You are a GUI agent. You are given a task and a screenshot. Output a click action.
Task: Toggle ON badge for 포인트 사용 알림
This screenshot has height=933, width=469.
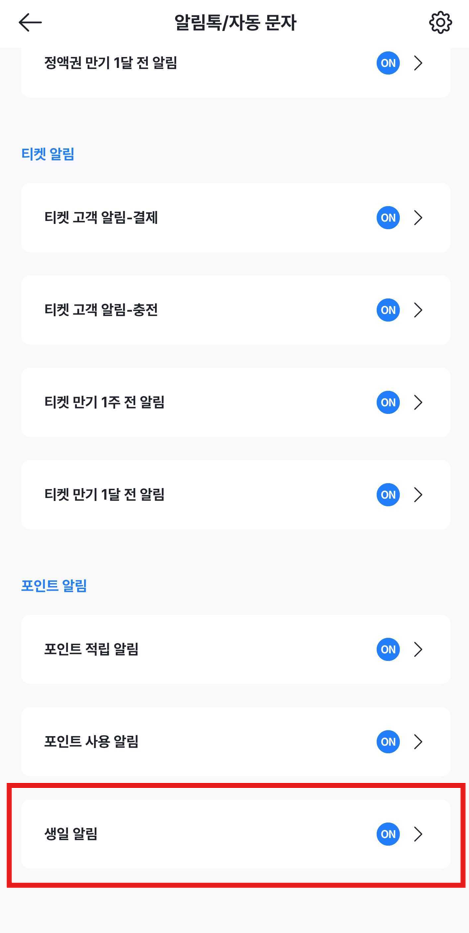(x=388, y=741)
